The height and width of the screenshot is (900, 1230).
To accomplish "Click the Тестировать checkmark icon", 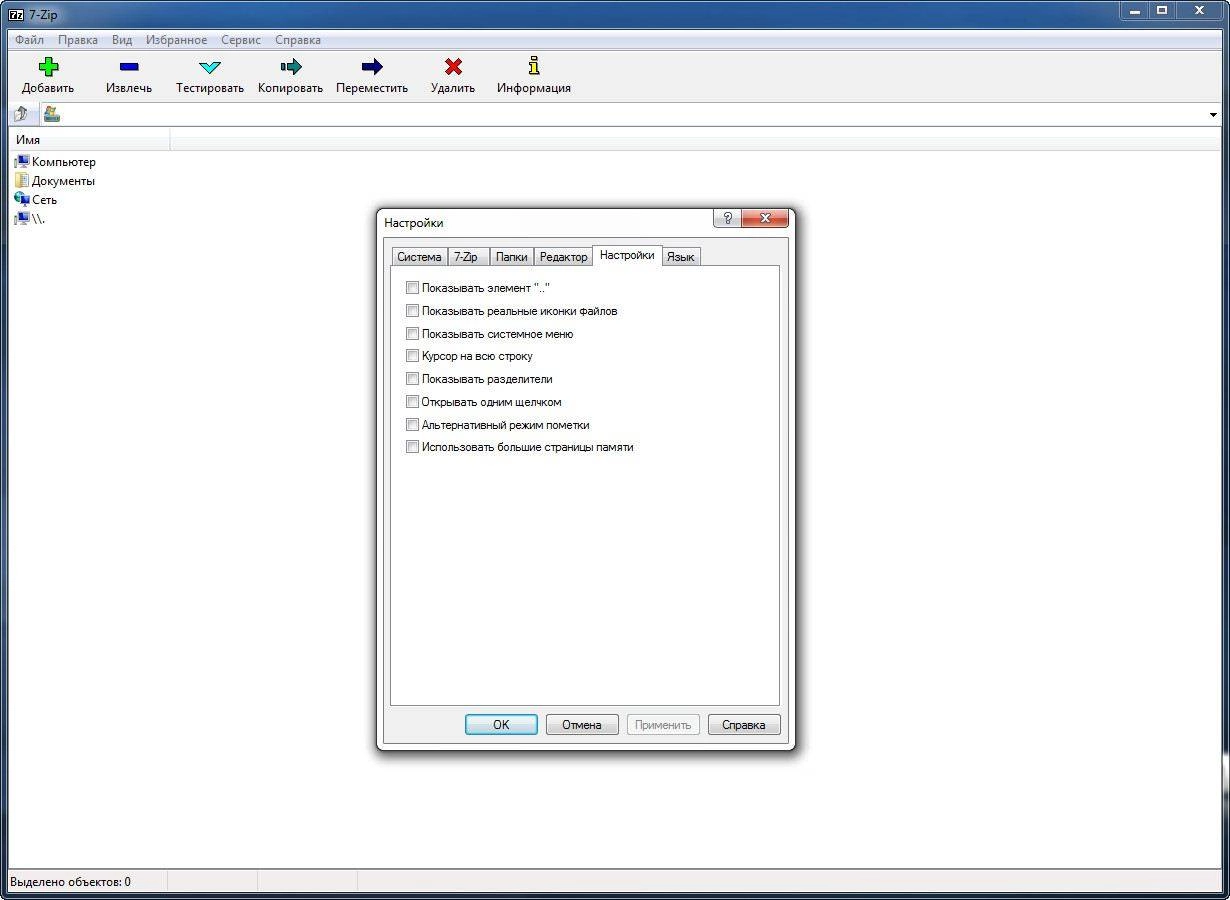I will (x=210, y=67).
